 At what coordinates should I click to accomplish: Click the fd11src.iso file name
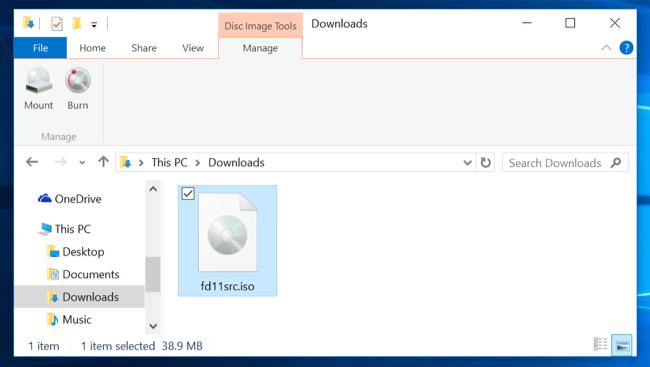(x=228, y=286)
